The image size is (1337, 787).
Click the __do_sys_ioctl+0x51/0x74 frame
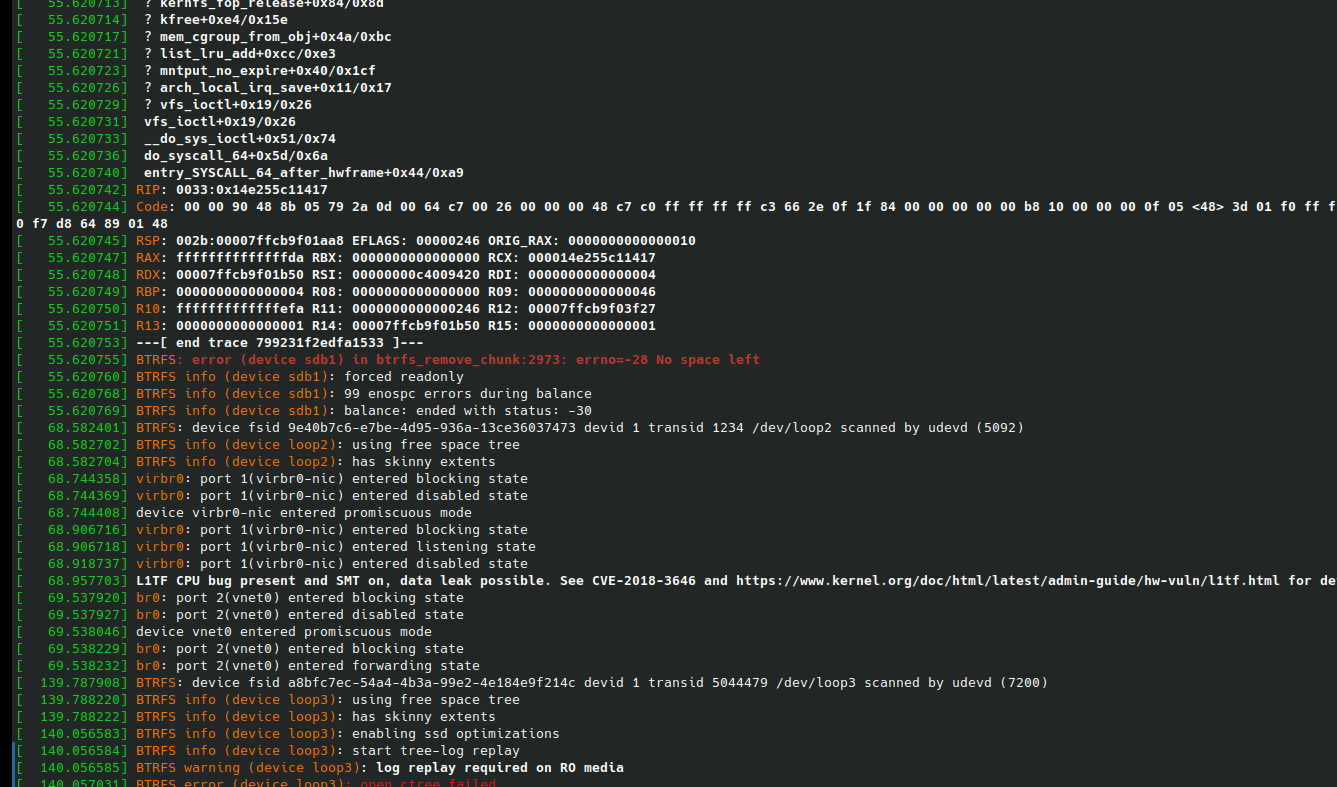pyautogui.click(x=240, y=139)
